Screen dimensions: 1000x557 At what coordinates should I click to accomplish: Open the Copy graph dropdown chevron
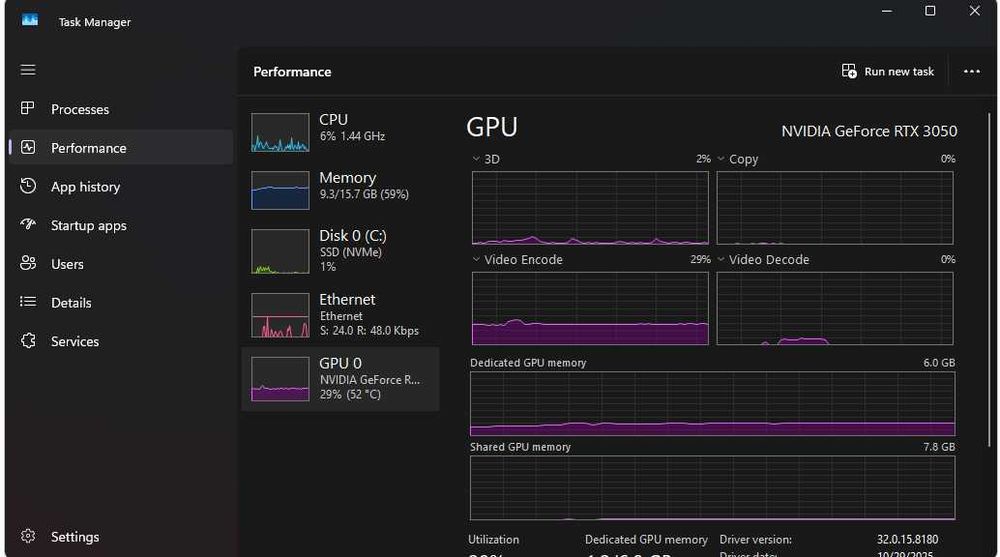721,159
